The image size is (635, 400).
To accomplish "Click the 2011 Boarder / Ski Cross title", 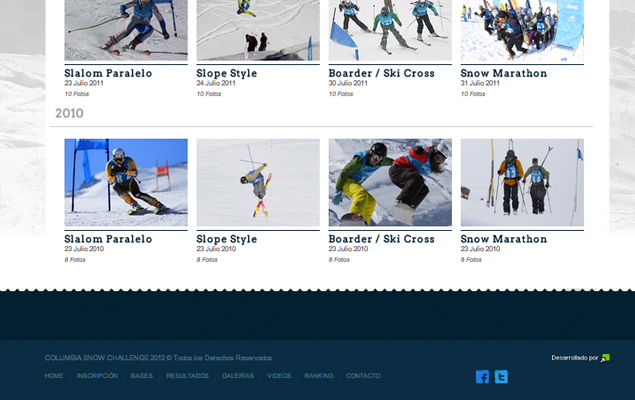I will [381, 73].
